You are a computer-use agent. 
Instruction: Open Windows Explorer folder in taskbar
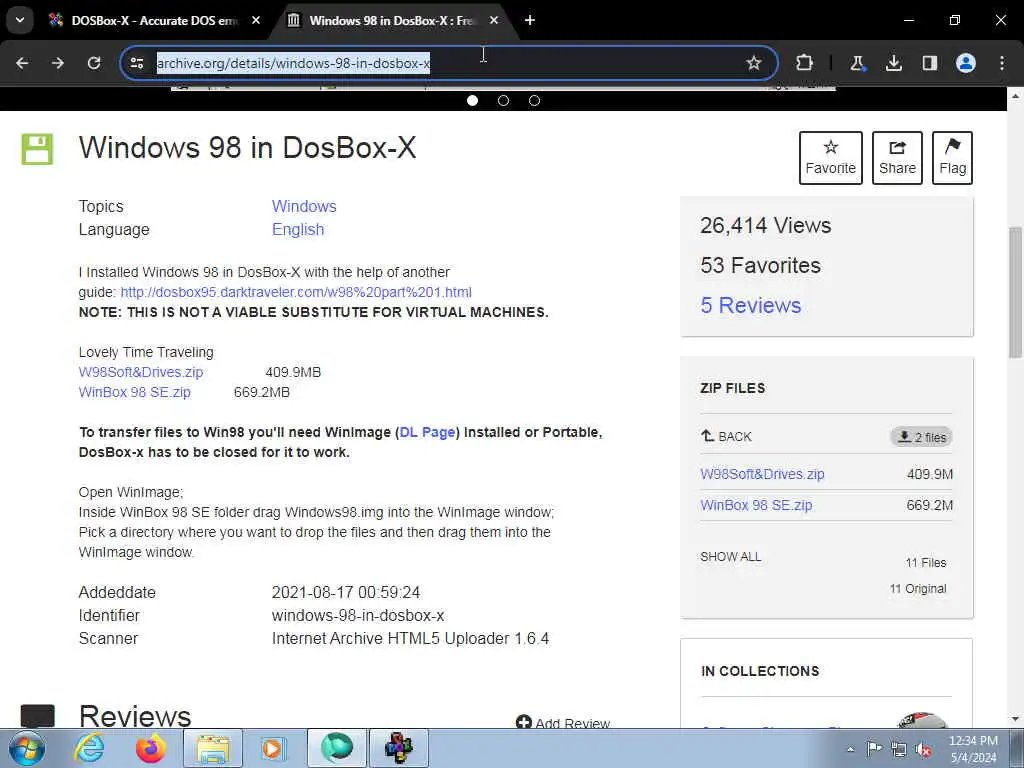point(213,748)
